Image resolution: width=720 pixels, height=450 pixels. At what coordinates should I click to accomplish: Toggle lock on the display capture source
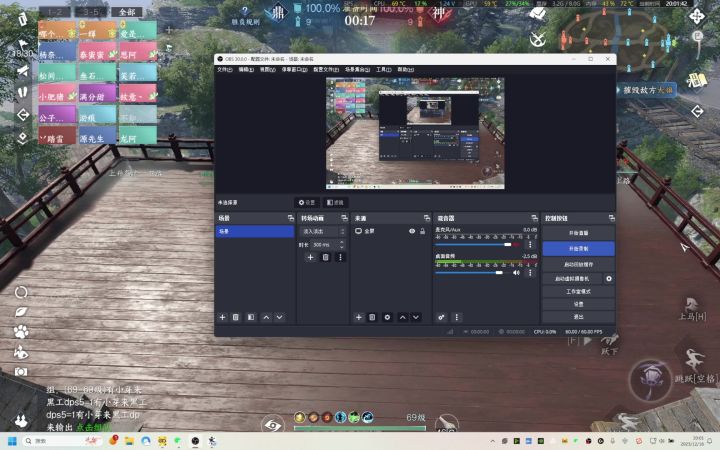[422, 231]
